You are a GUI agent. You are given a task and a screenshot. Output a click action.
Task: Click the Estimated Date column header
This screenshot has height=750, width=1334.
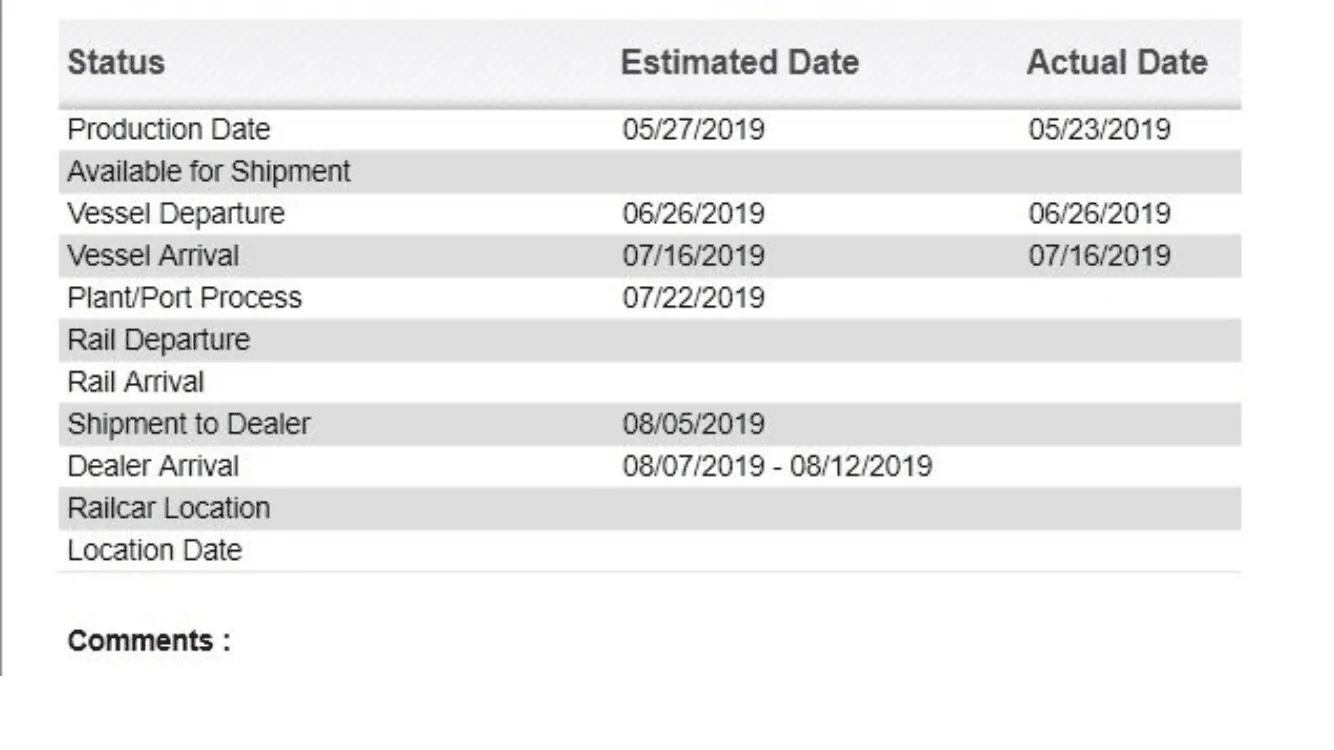(x=739, y=63)
